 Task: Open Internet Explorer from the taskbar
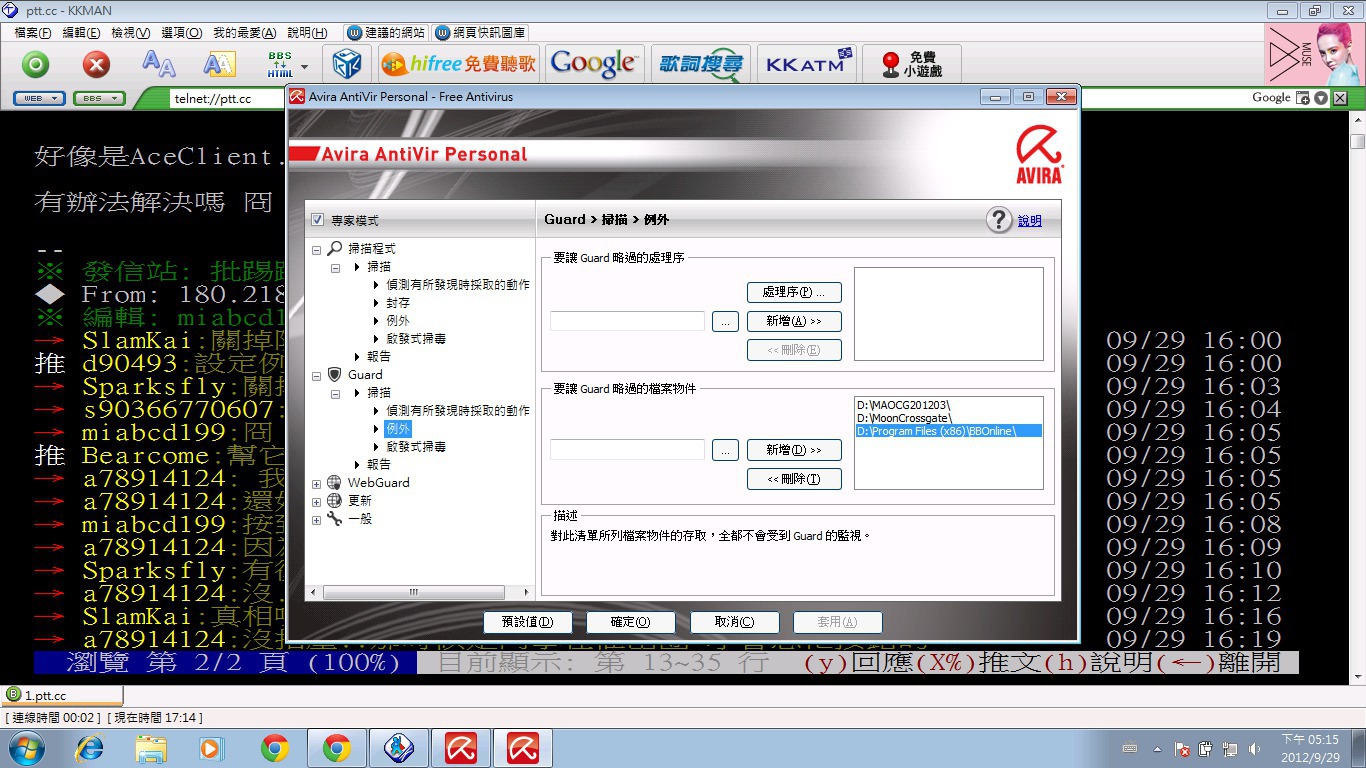point(90,748)
